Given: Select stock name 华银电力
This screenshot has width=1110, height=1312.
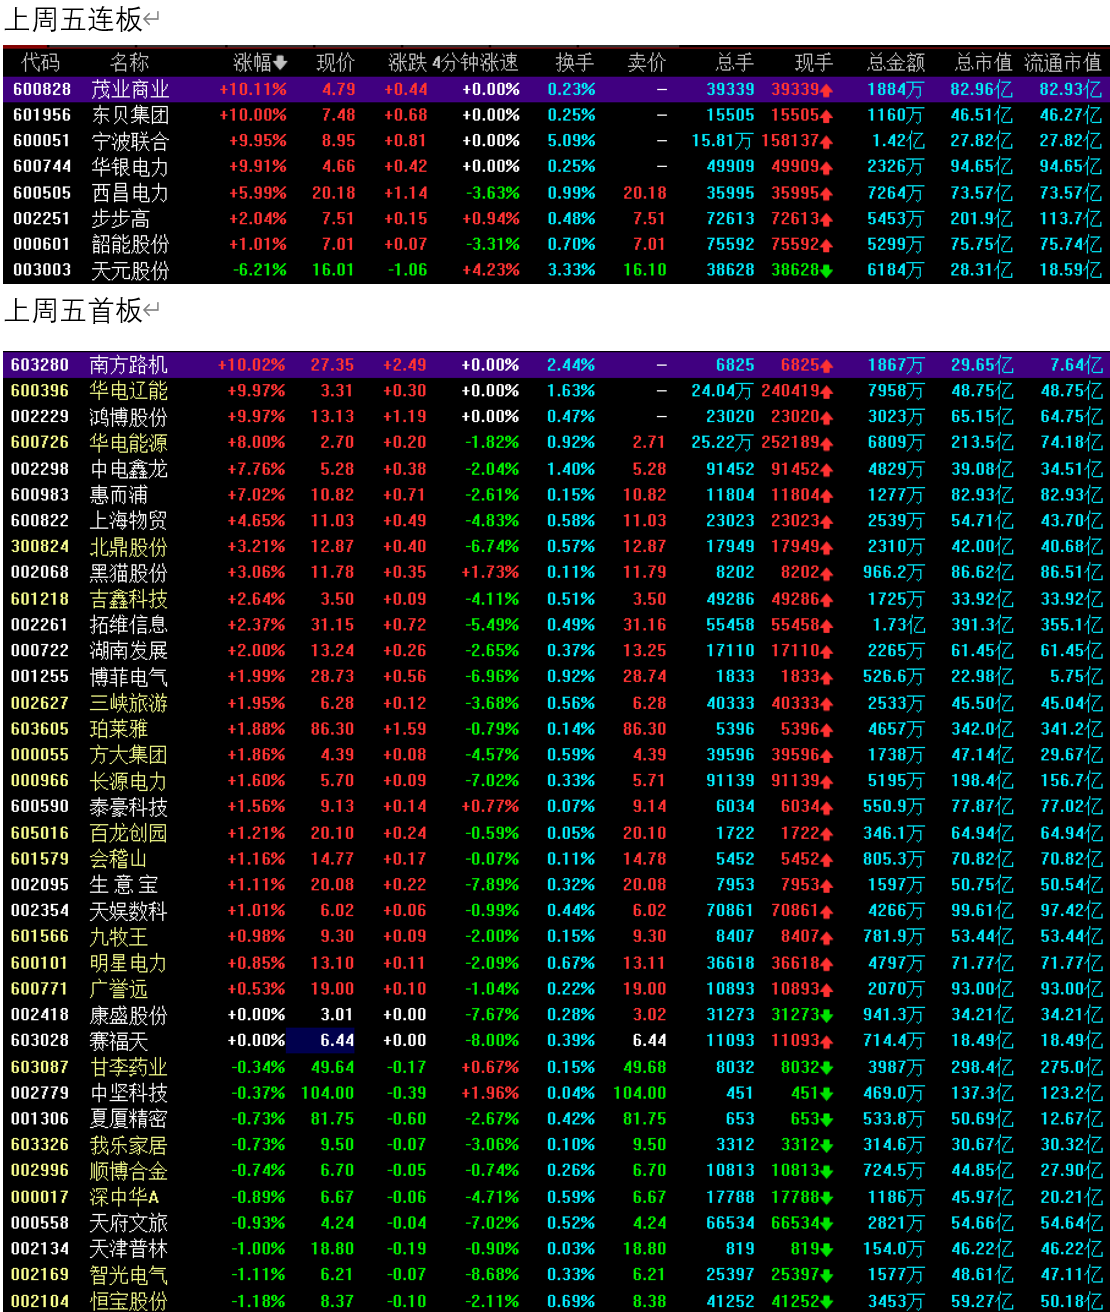Looking at the screenshot, I should click(130, 167).
